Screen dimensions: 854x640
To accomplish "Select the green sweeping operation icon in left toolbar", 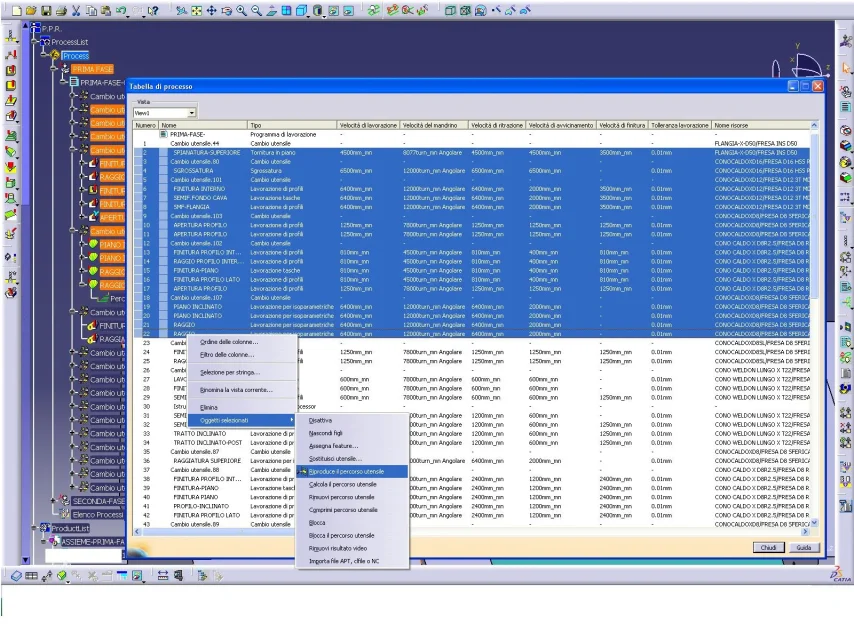I will (x=11, y=151).
